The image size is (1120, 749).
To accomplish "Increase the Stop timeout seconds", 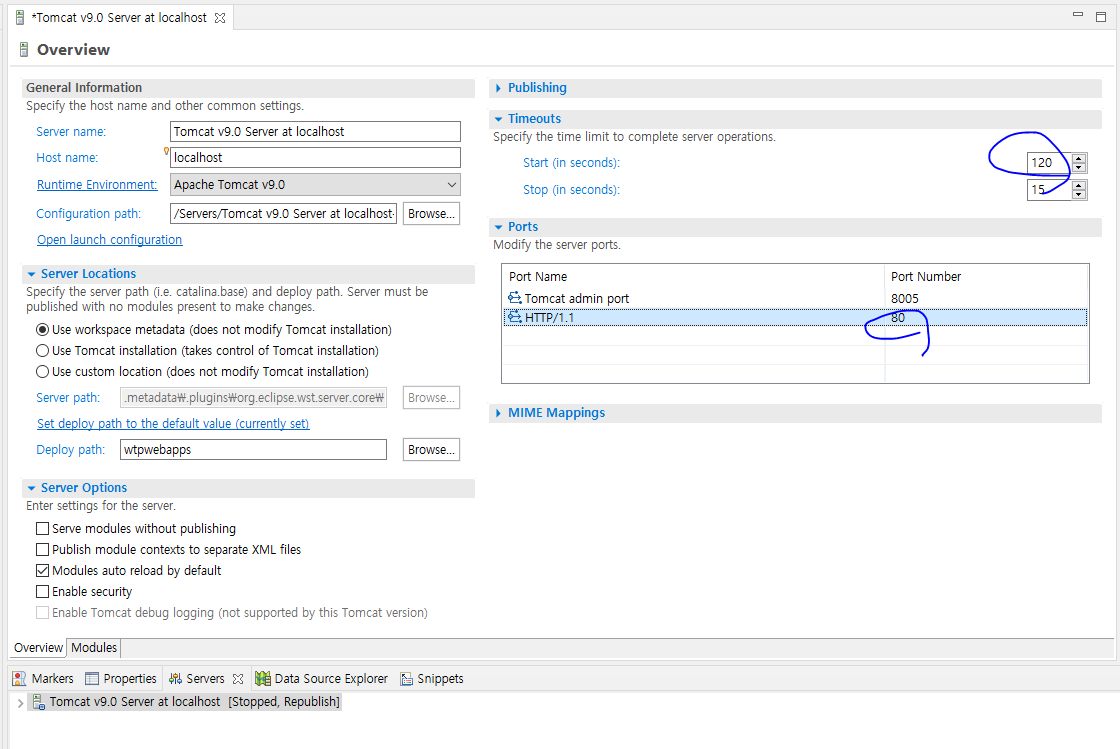I will 1079,186.
